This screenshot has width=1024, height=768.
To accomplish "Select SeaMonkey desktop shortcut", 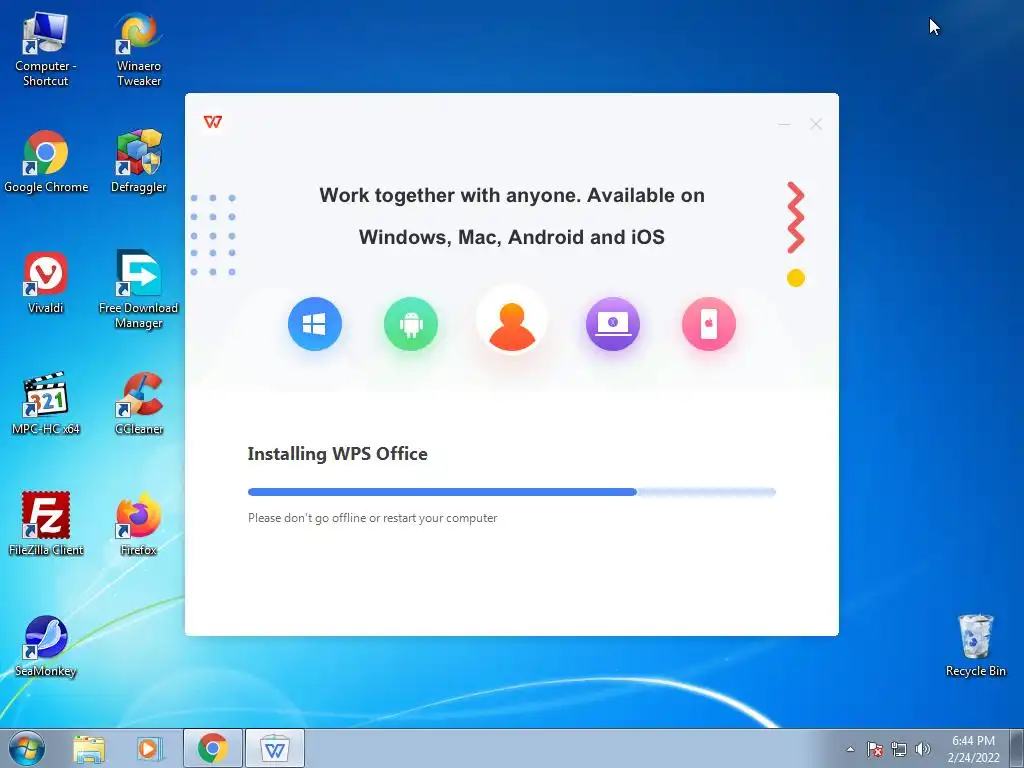I will coord(46,645).
